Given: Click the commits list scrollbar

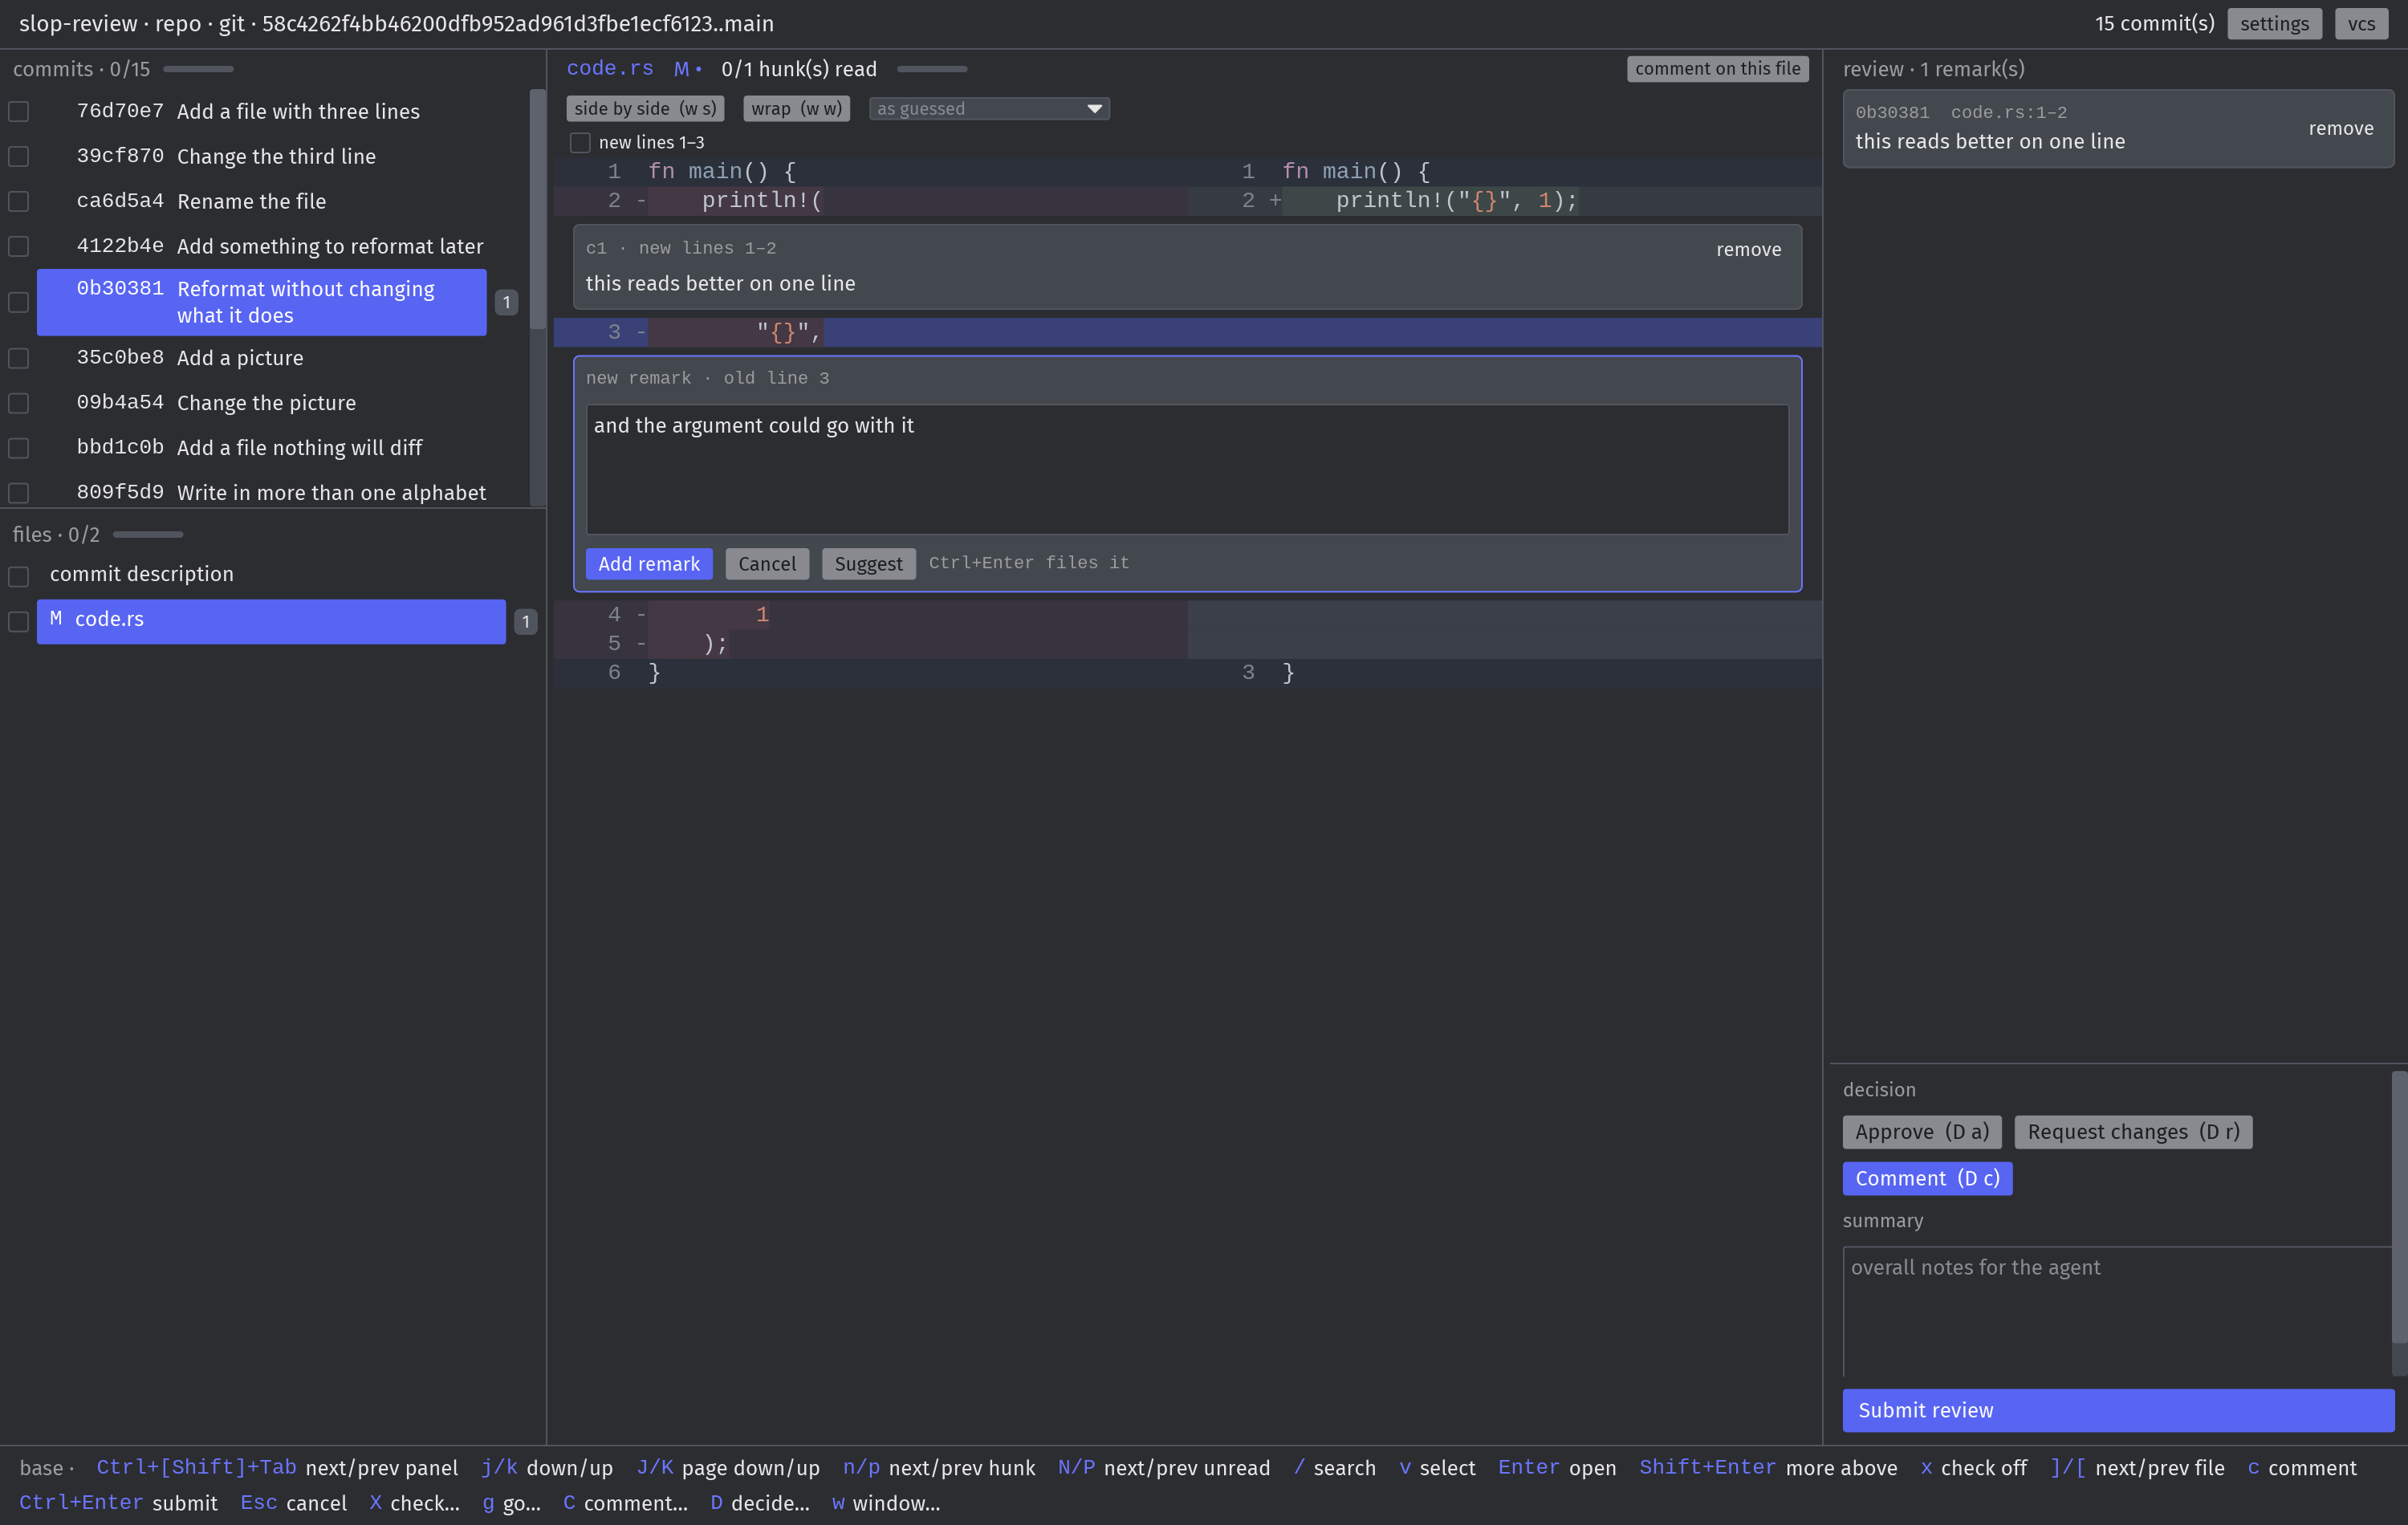Looking at the screenshot, I should 537,210.
